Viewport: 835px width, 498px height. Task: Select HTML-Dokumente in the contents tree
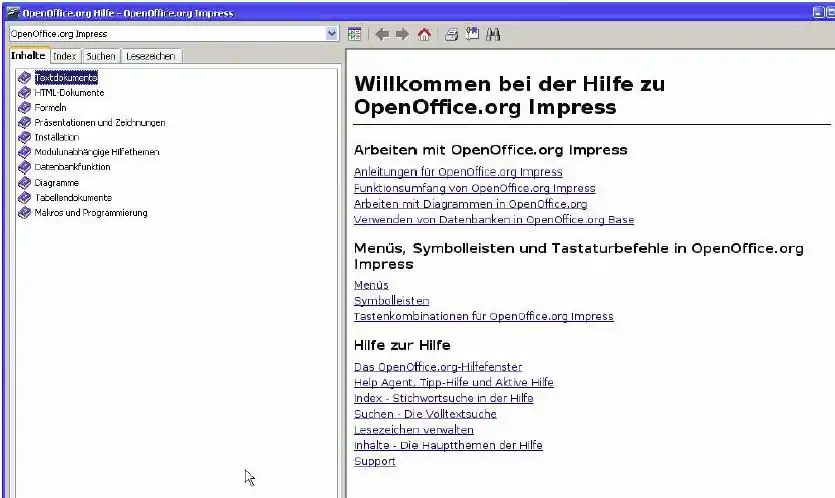click(x=69, y=93)
